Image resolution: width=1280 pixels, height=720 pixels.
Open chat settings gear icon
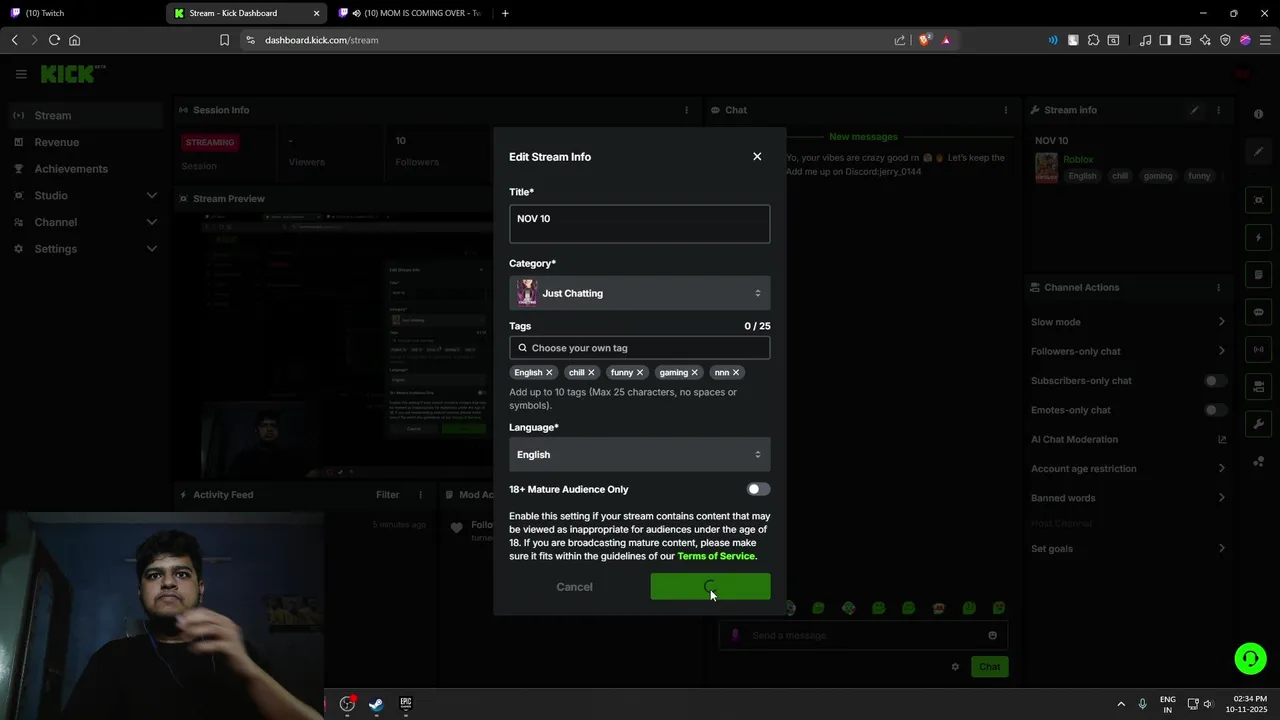[x=955, y=667]
